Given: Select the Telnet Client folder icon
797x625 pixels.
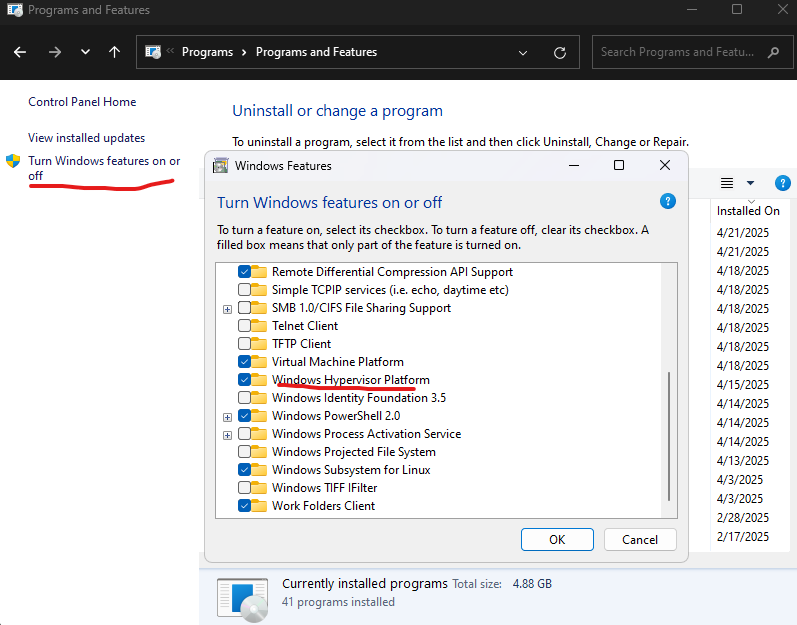Looking at the screenshot, I should pos(259,326).
